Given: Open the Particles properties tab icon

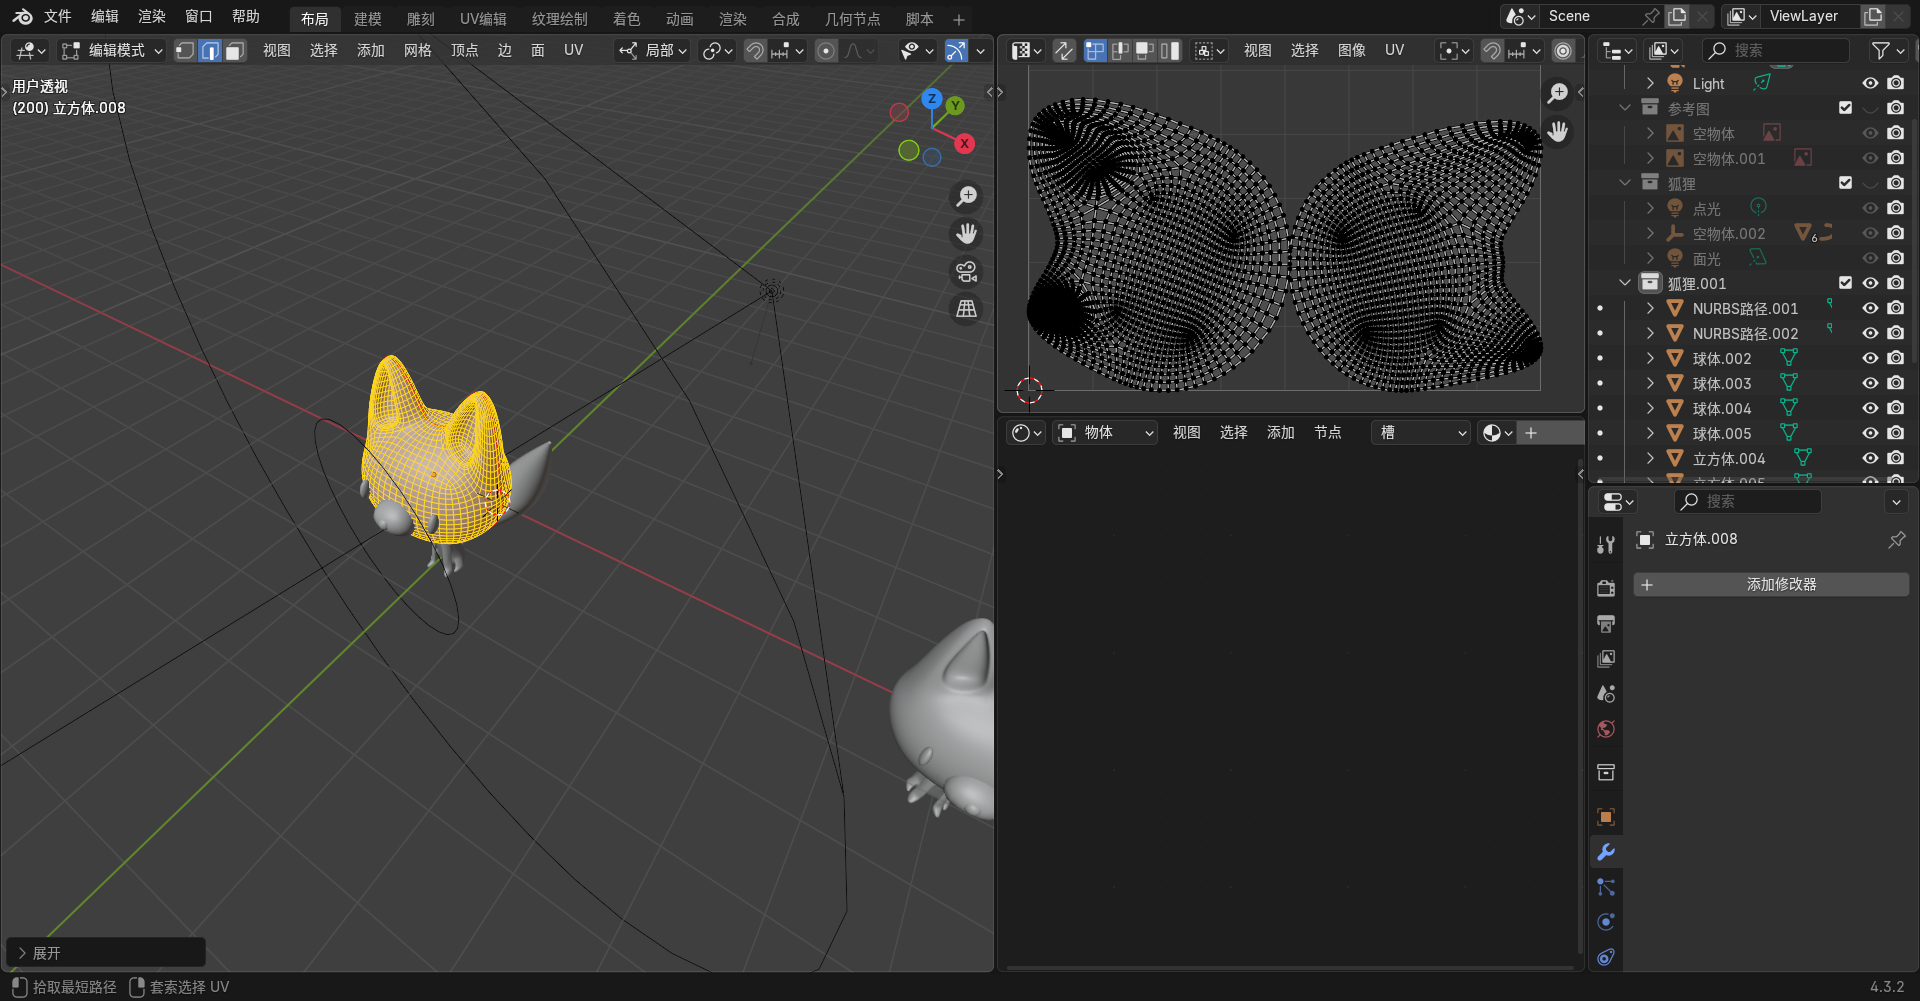Looking at the screenshot, I should point(1606,887).
